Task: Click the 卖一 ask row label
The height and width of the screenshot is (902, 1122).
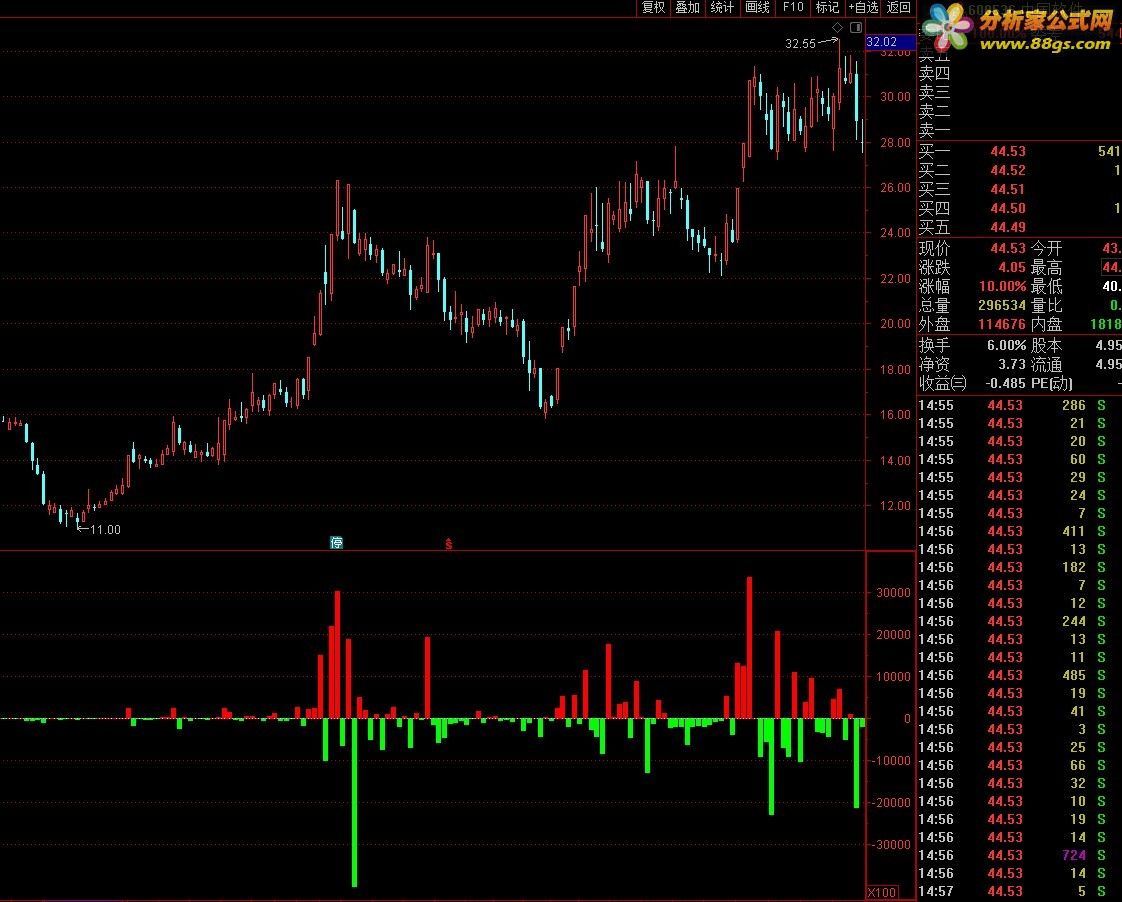Action: (x=935, y=131)
